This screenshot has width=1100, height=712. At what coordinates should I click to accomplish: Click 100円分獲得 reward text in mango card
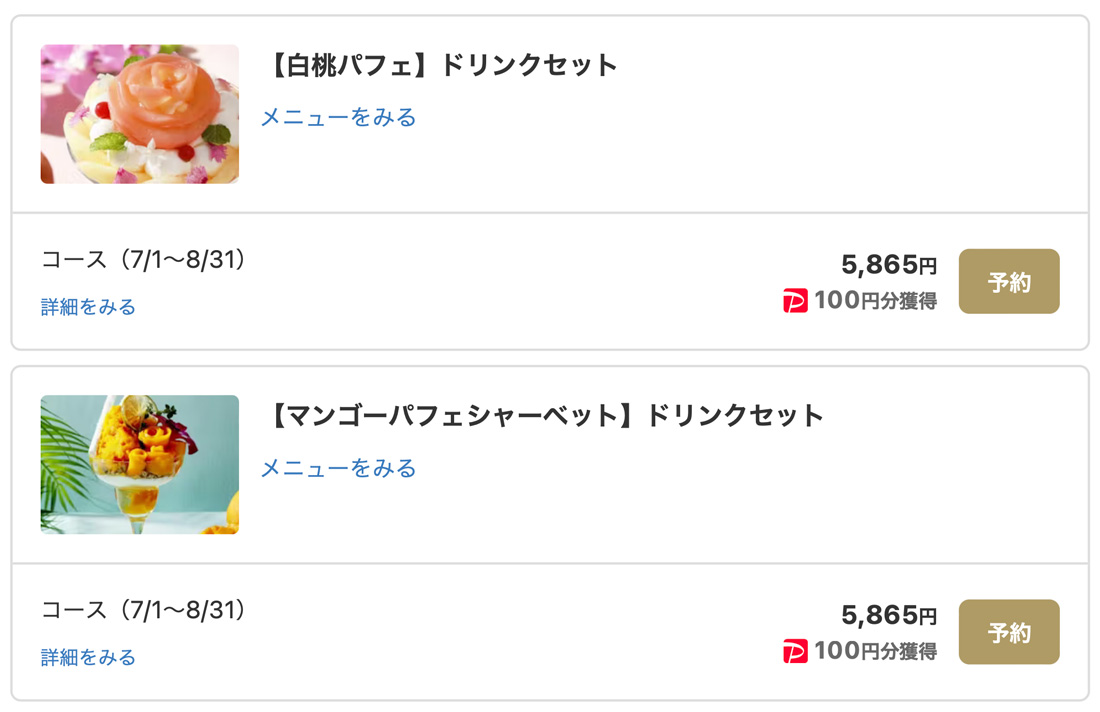click(x=876, y=651)
